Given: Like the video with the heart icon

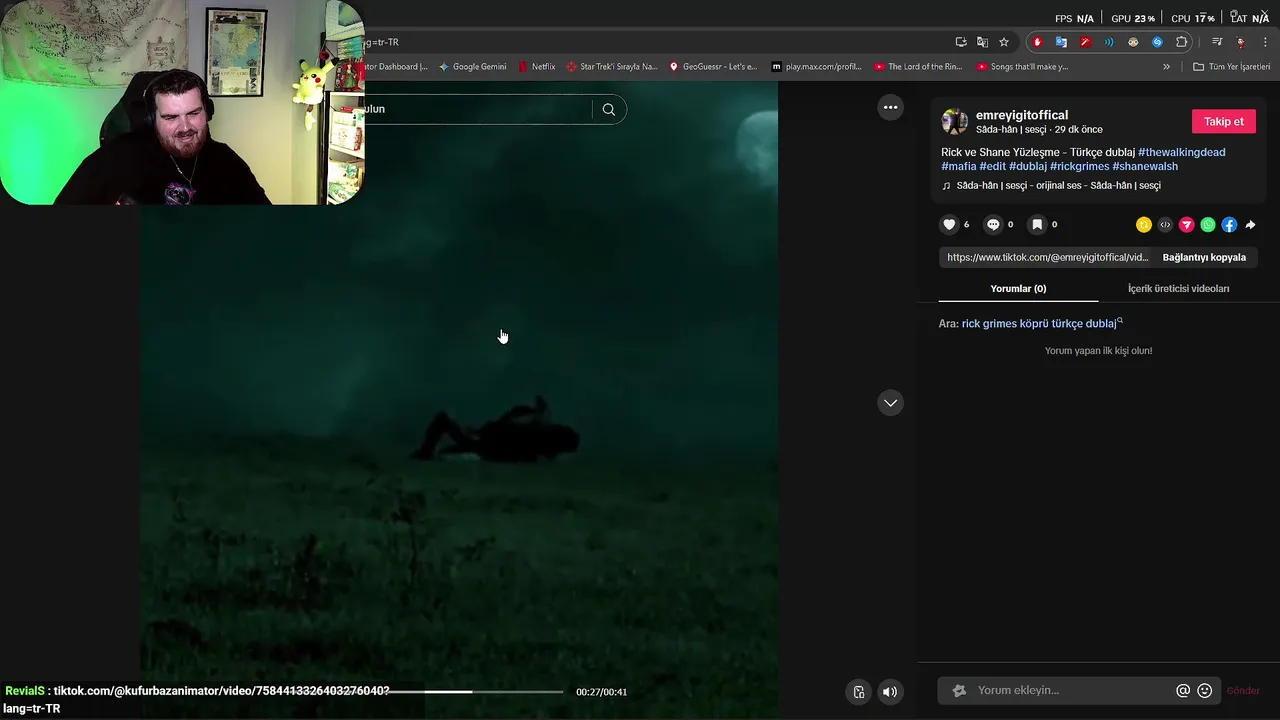Looking at the screenshot, I should pos(949,225).
